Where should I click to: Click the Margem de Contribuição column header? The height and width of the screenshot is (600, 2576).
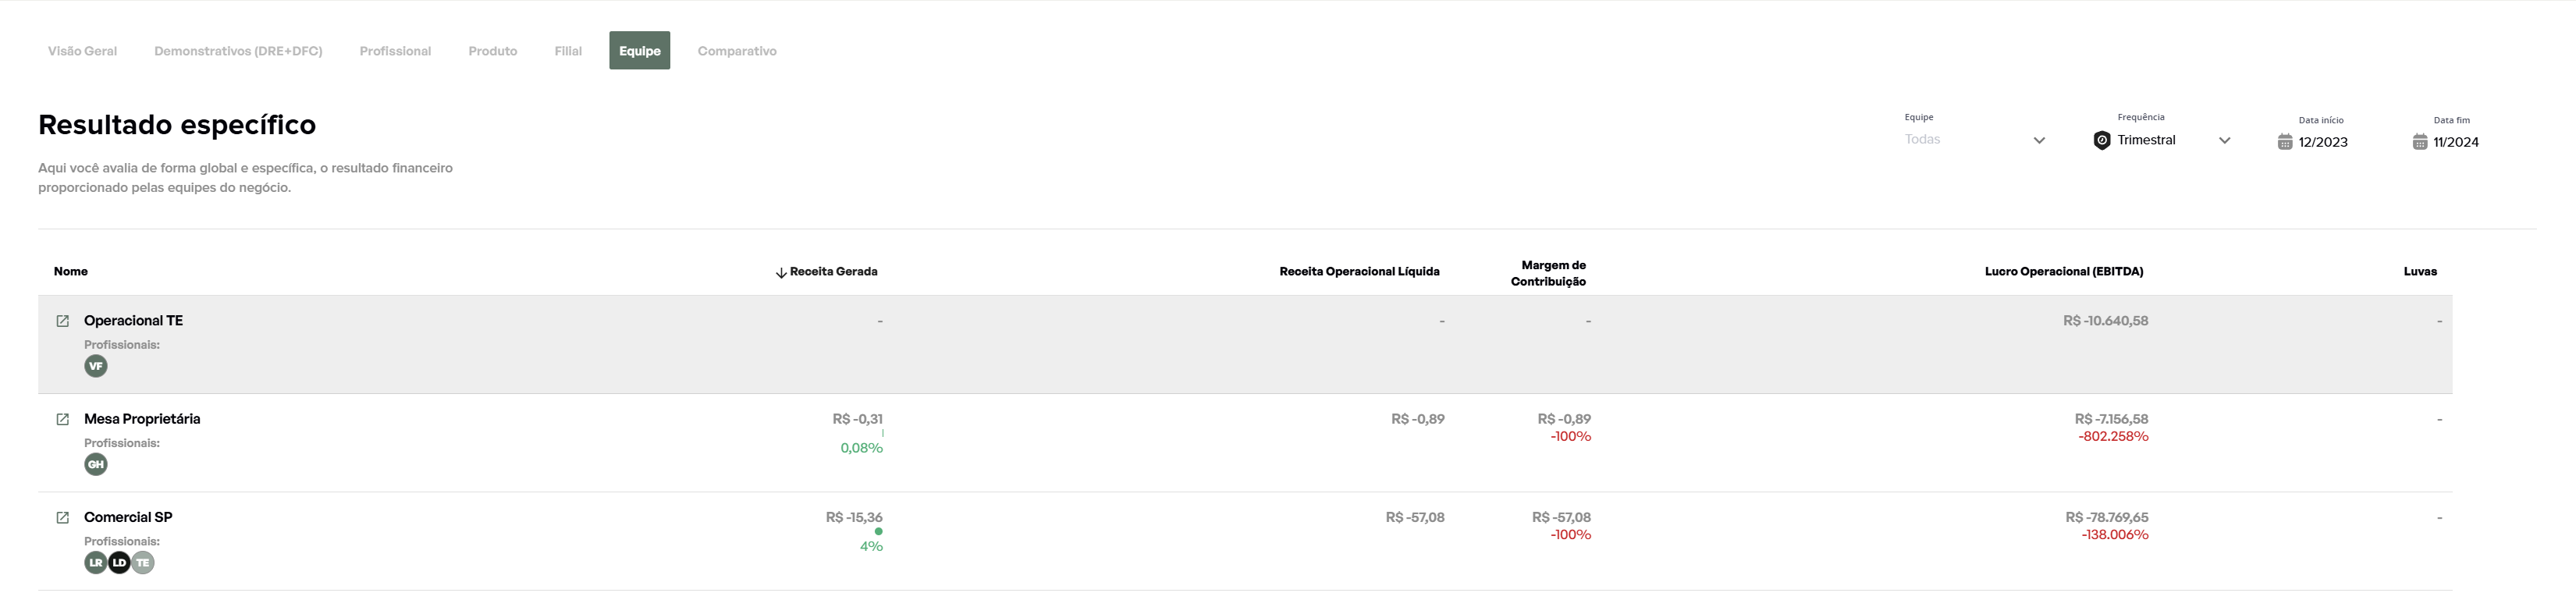pyautogui.click(x=1548, y=273)
